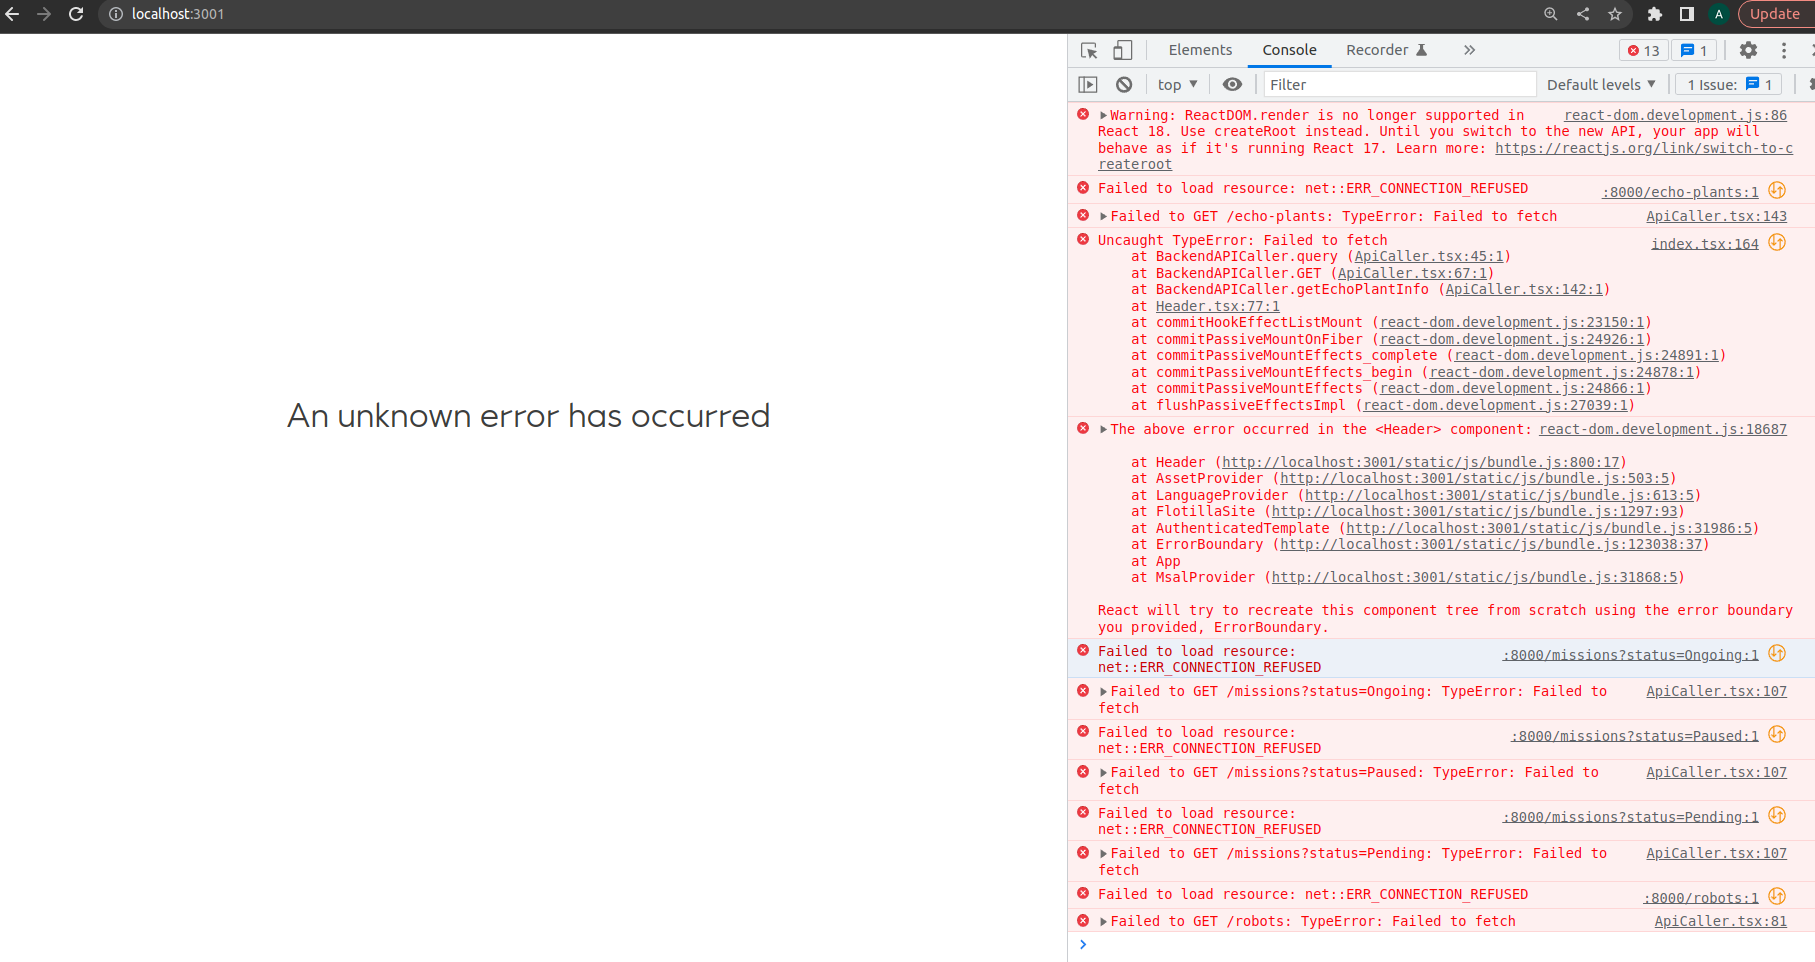The height and width of the screenshot is (962, 1815).
Task: Reload the localhost page
Action: [x=76, y=14]
